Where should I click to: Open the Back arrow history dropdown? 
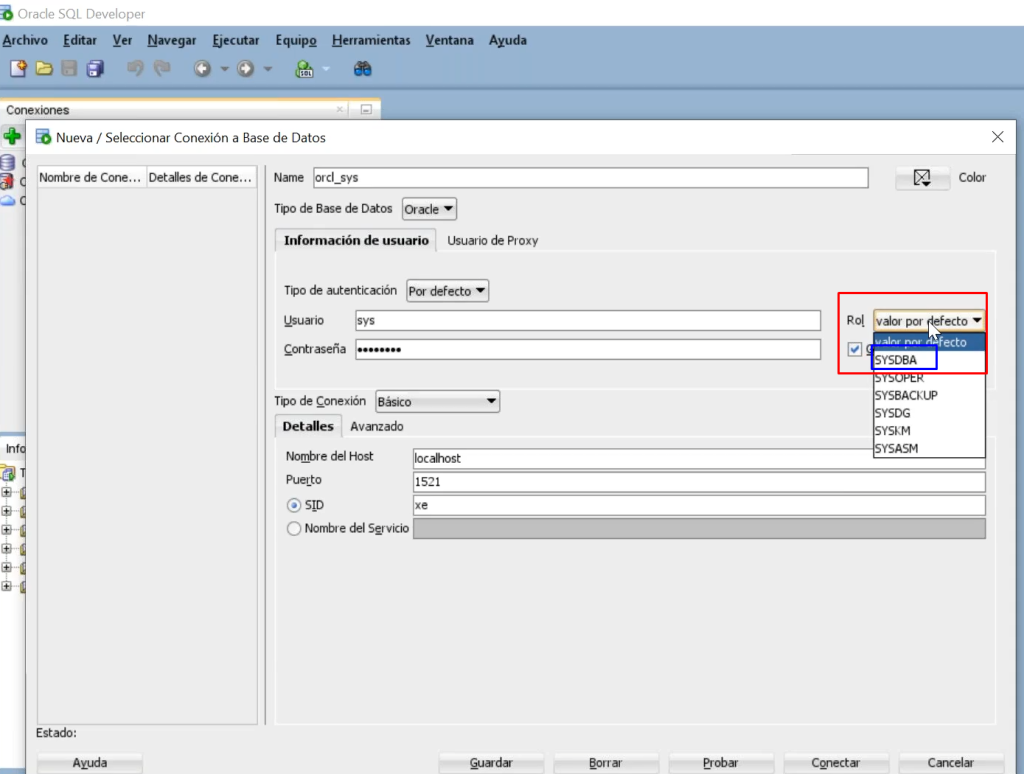click(x=224, y=69)
